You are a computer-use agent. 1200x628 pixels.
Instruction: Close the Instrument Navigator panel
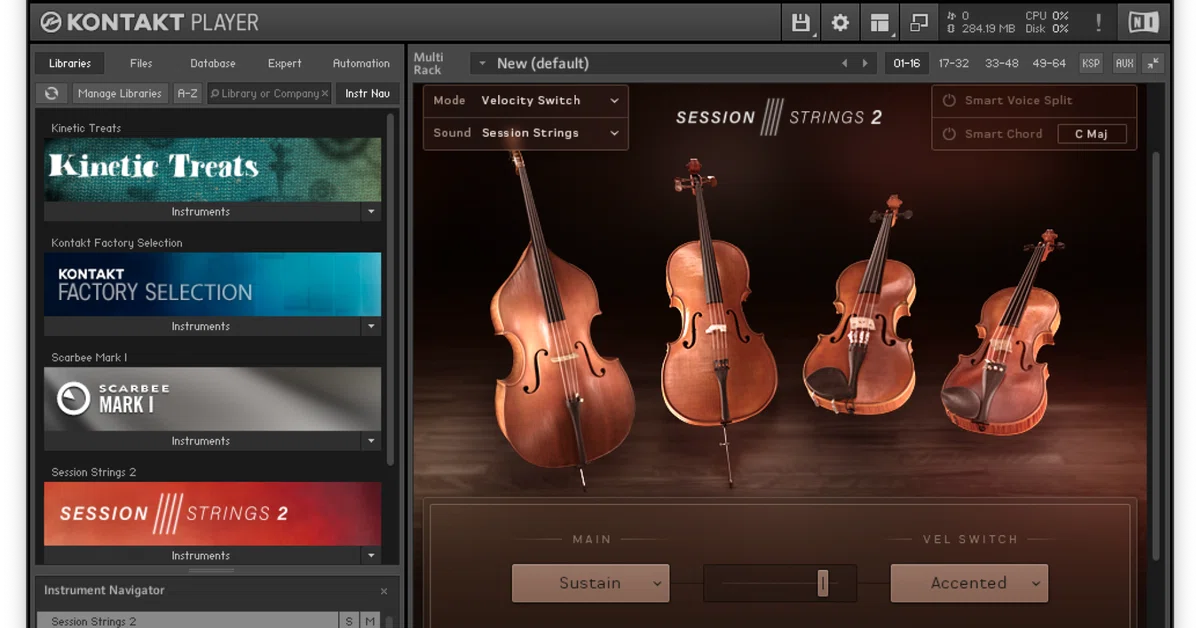tap(384, 591)
